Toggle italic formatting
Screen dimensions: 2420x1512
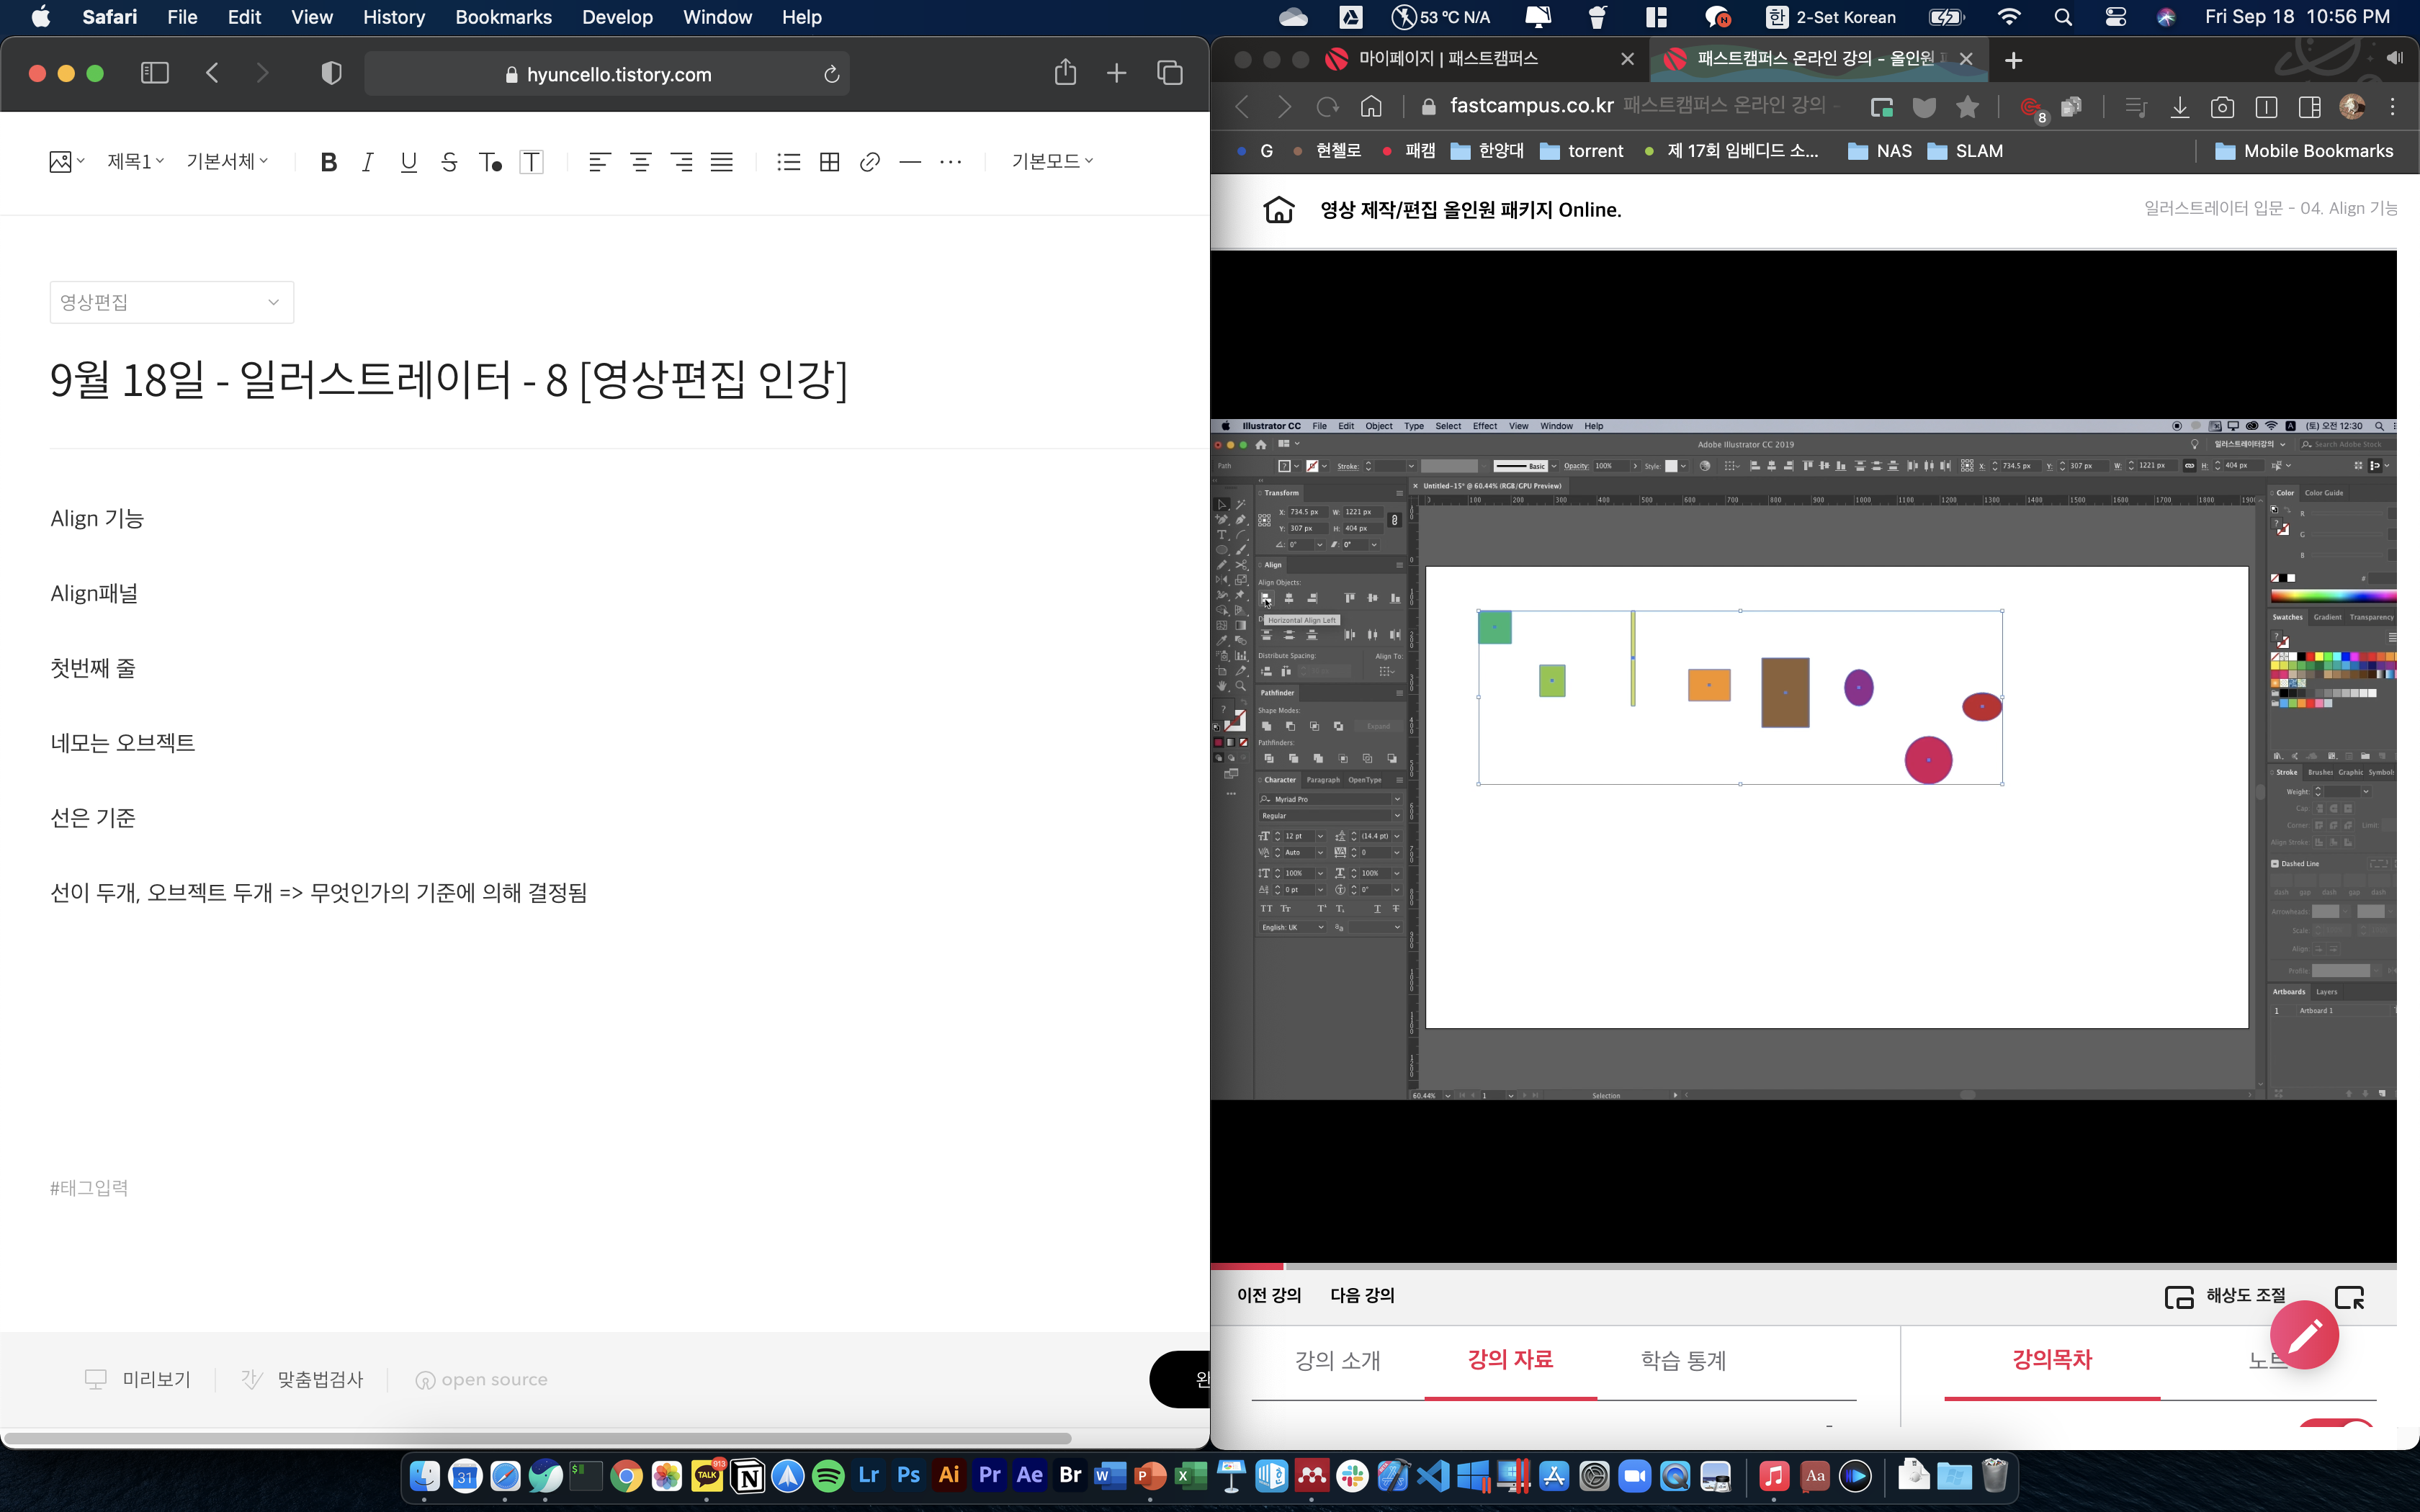(368, 162)
